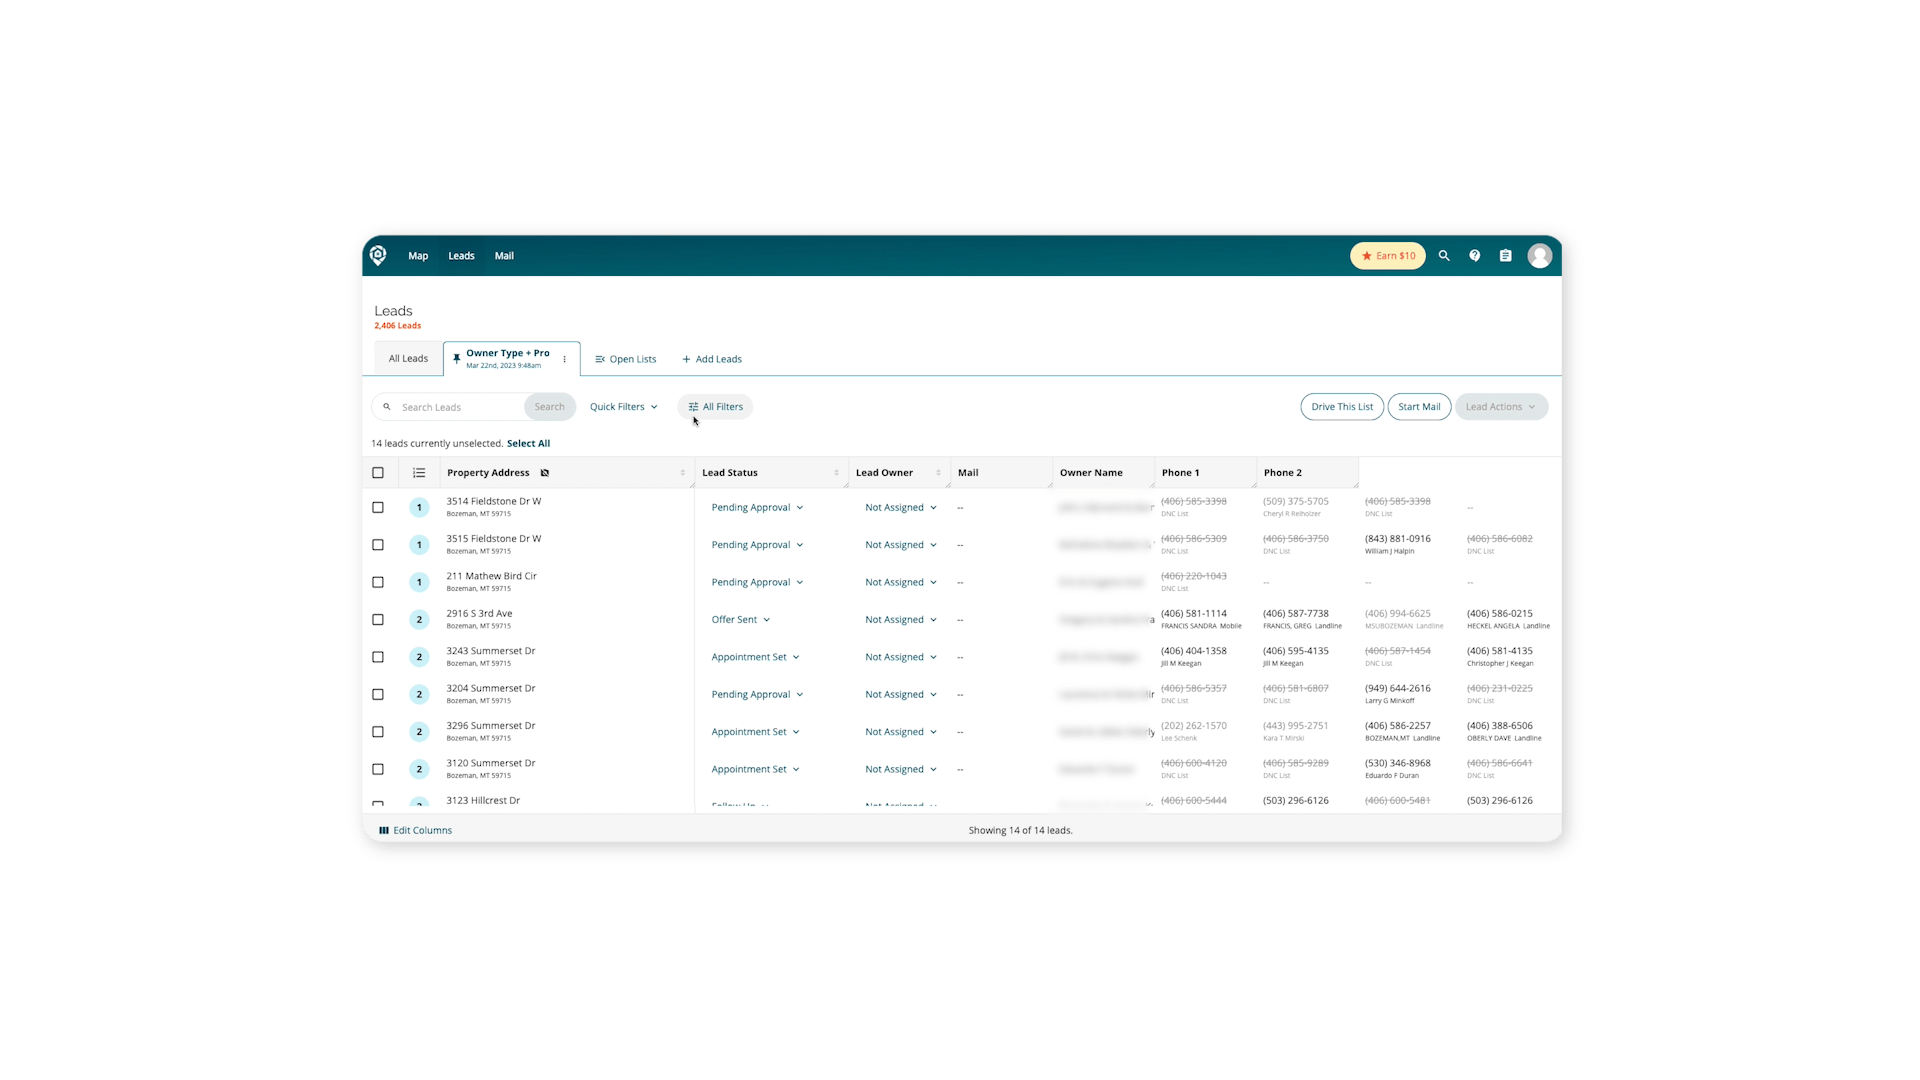The image size is (1920, 1080).
Task: Click the Select All link
Action: (528, 444)
